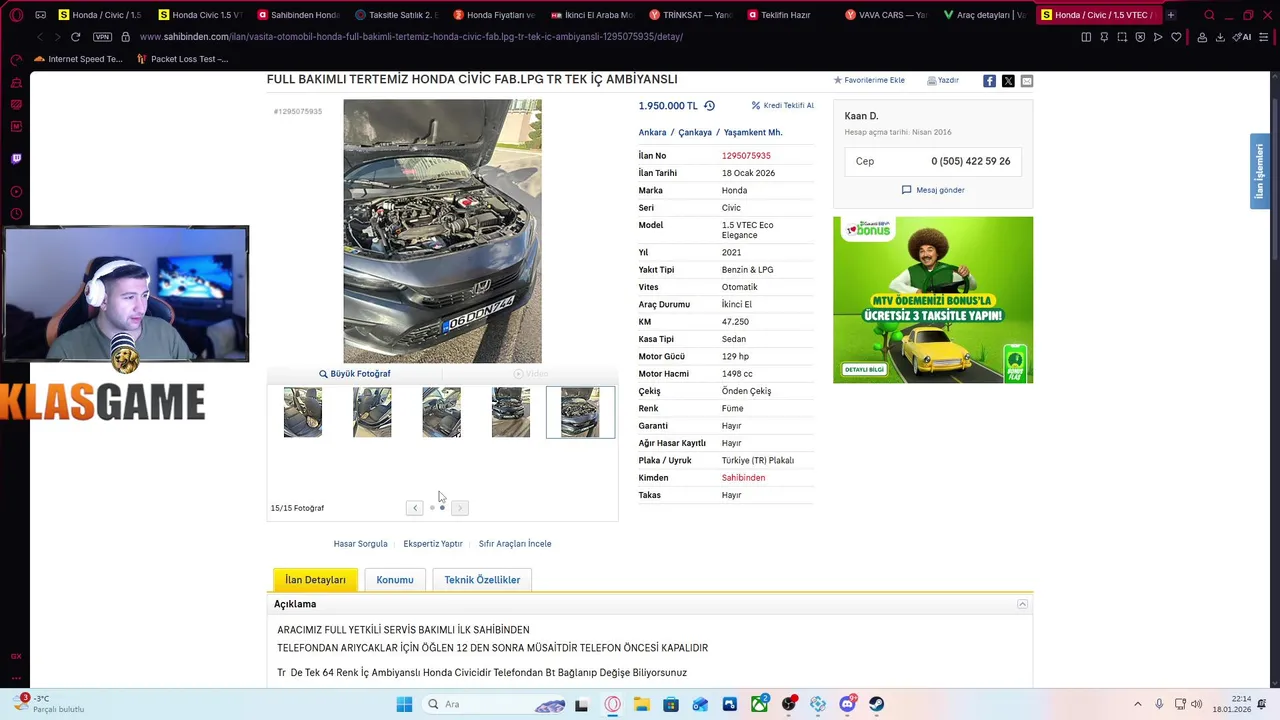Click the price history clock icon
The width and height of the screenshot is (1280, 720).
coord(709,106)
